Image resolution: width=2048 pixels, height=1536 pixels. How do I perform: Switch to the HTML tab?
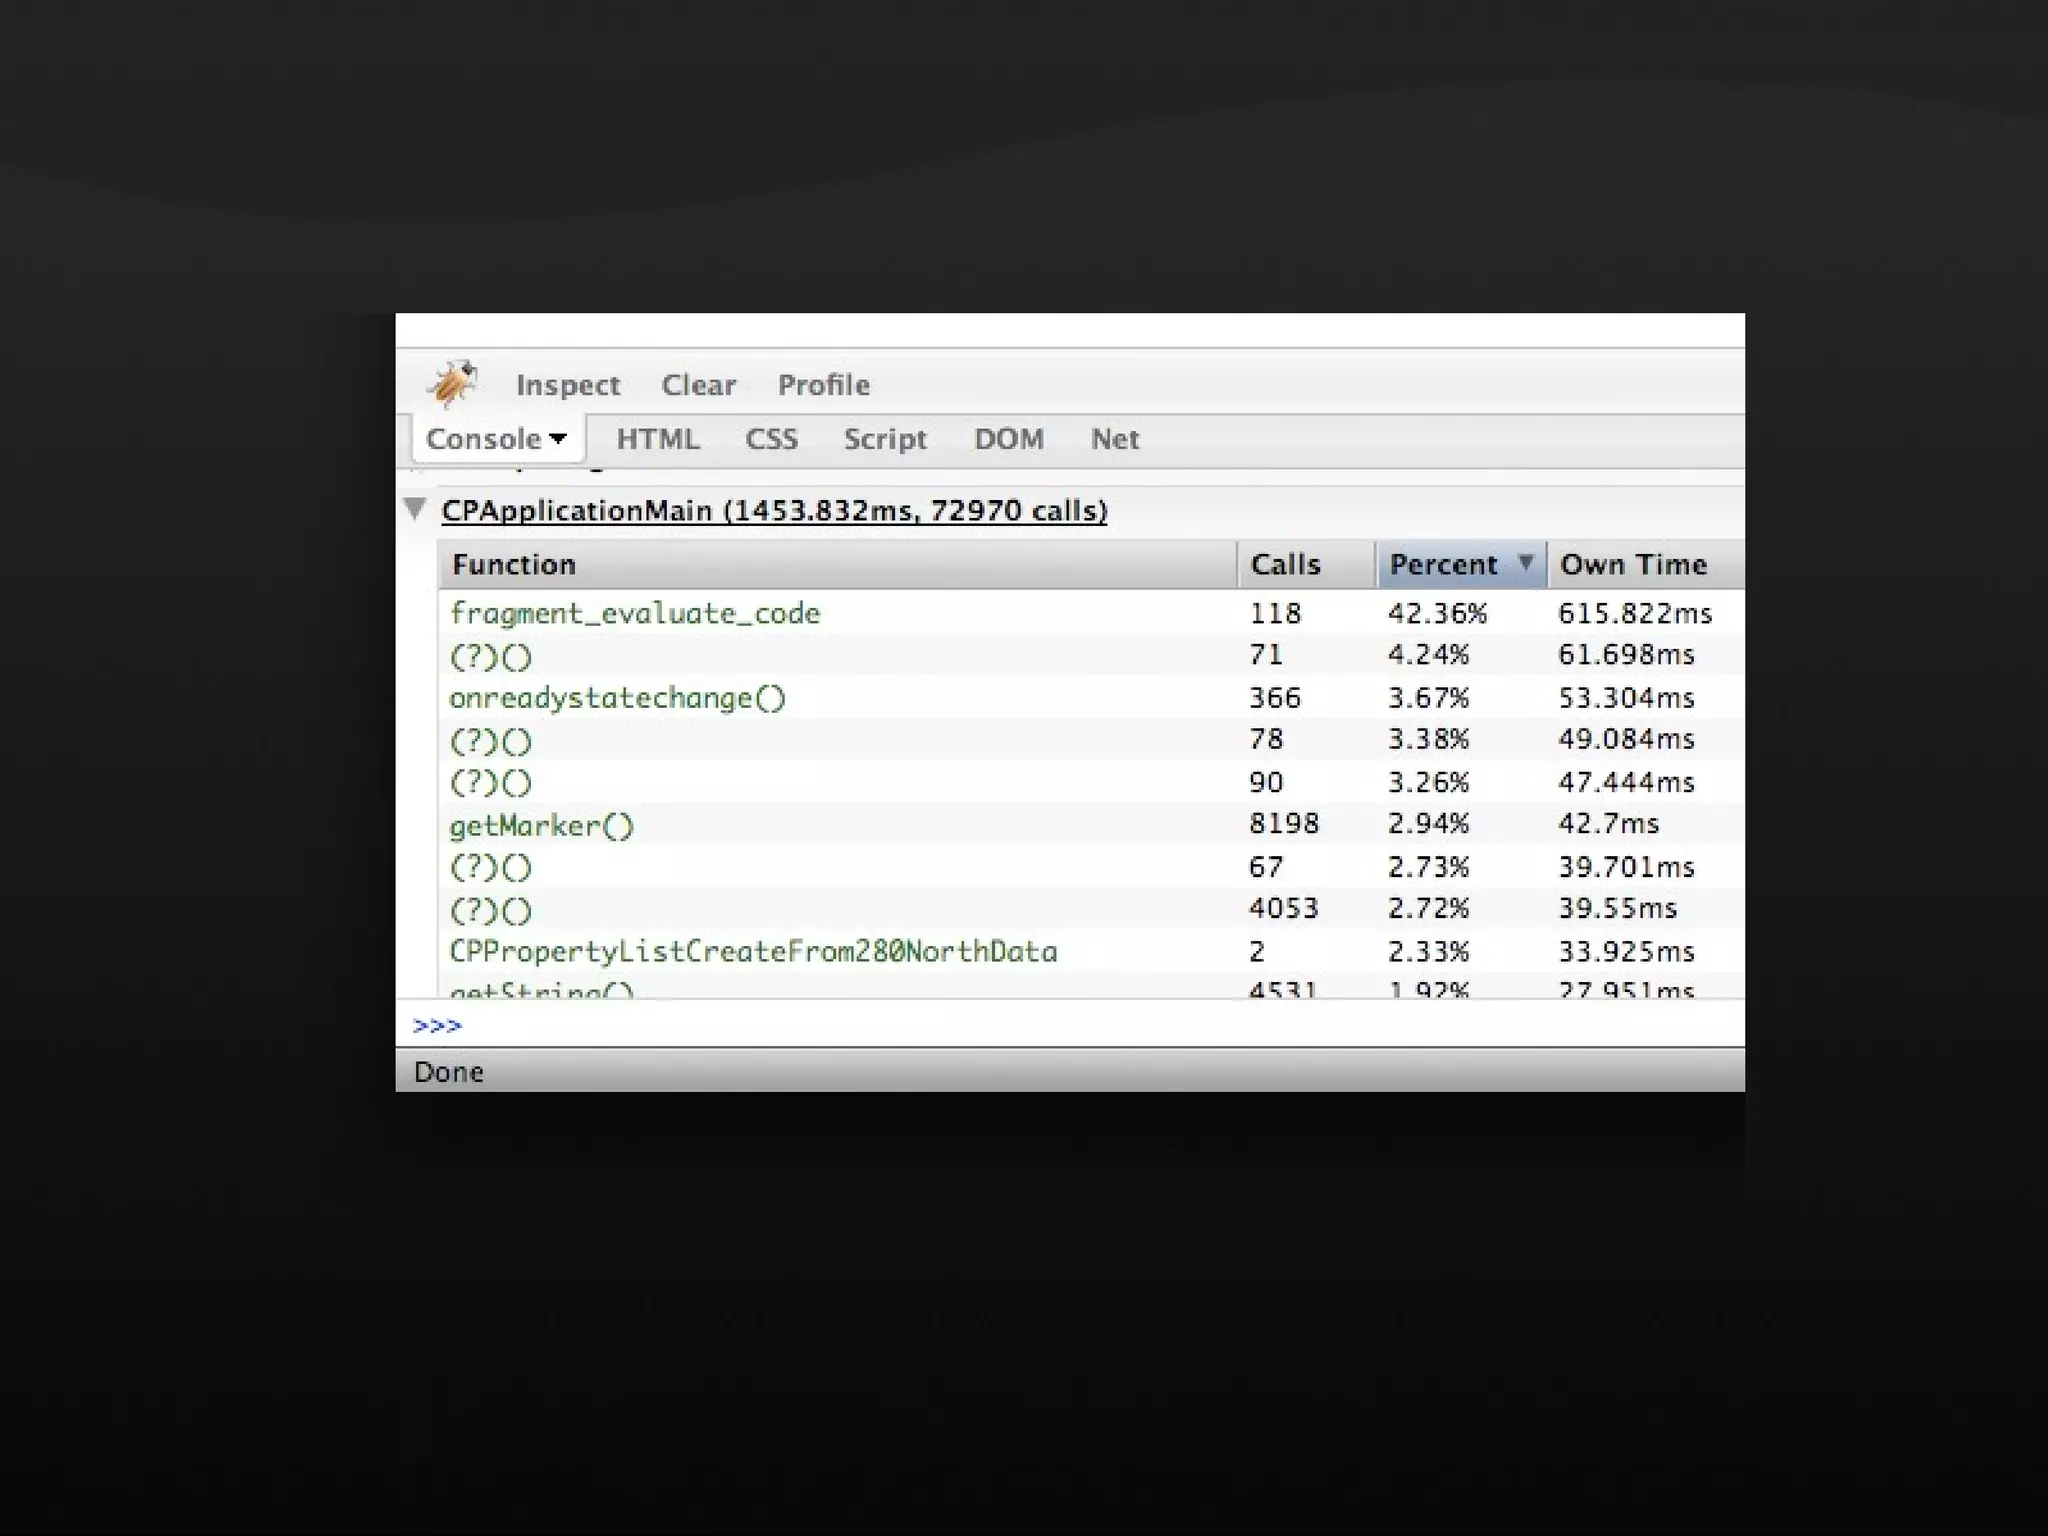point(657,439)
